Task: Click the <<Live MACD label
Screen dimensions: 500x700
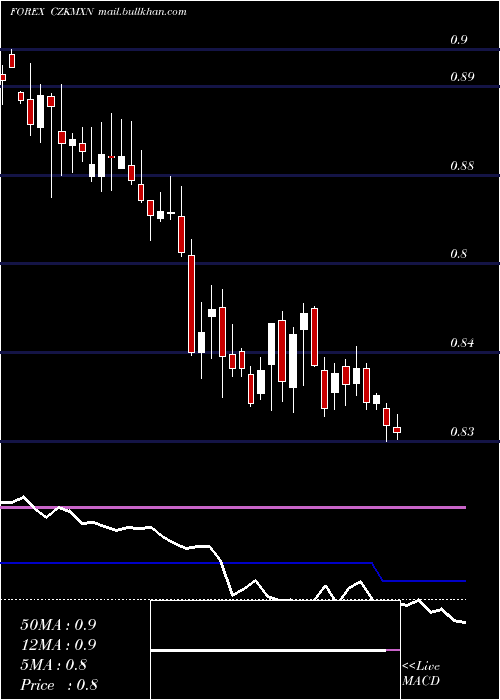Action: point(421,673)
